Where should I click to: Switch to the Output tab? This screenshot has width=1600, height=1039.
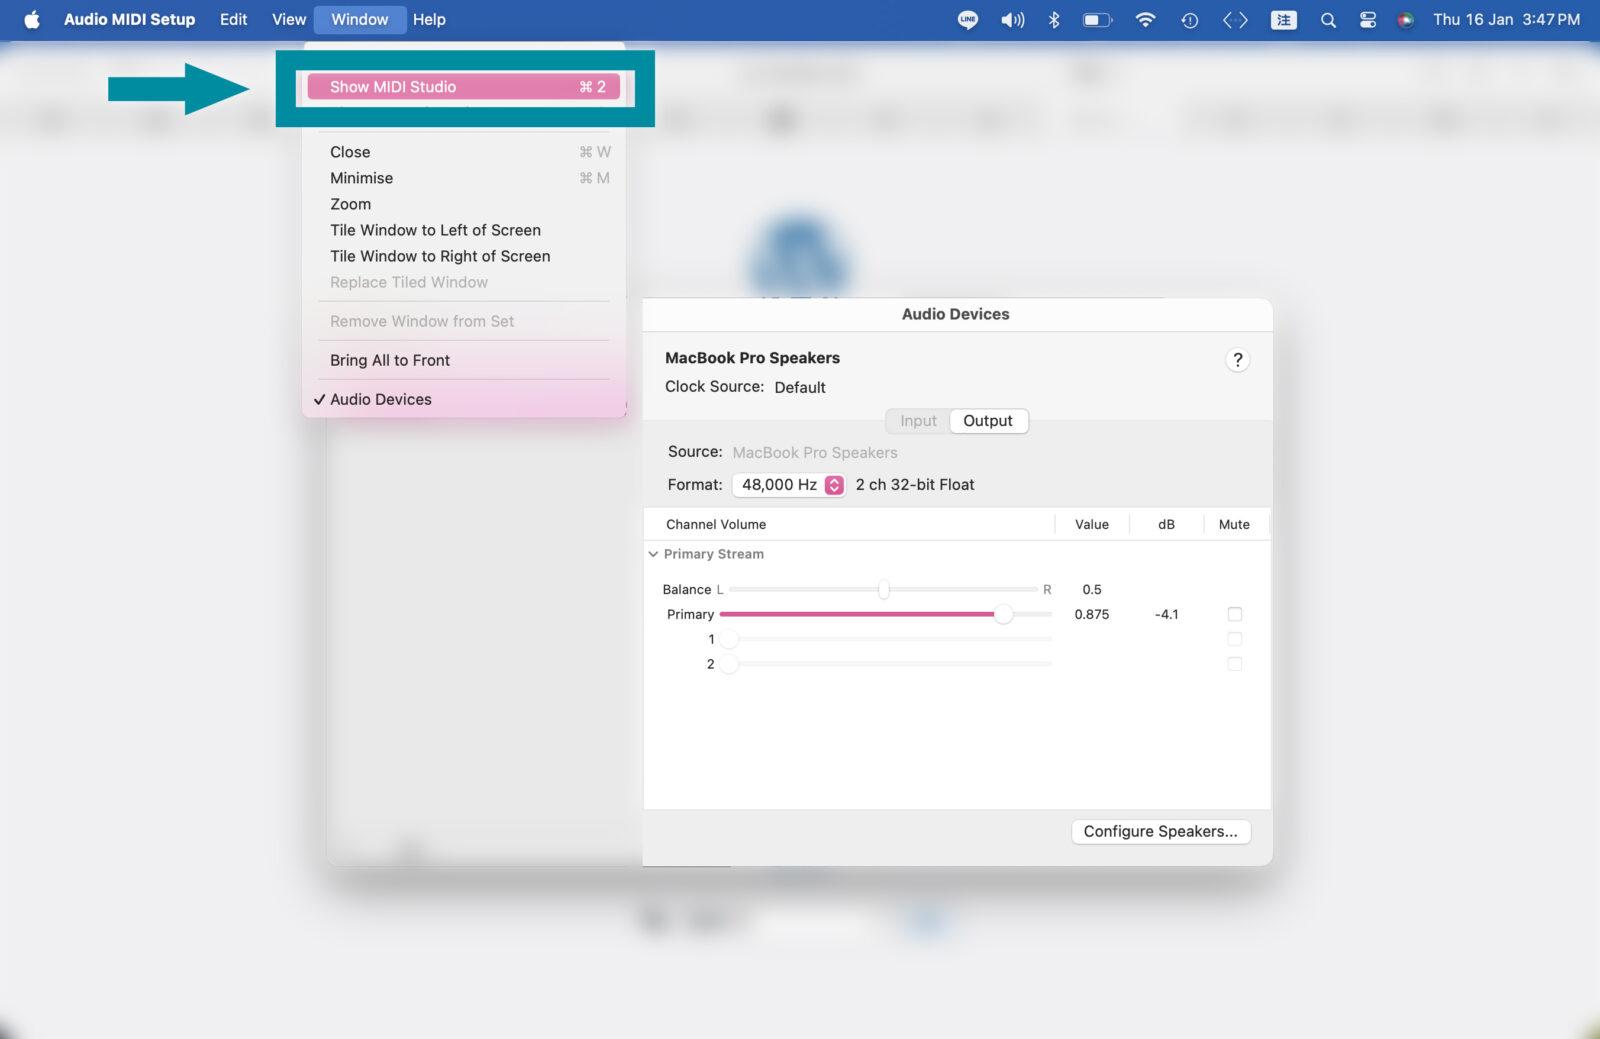pos(987,421)
